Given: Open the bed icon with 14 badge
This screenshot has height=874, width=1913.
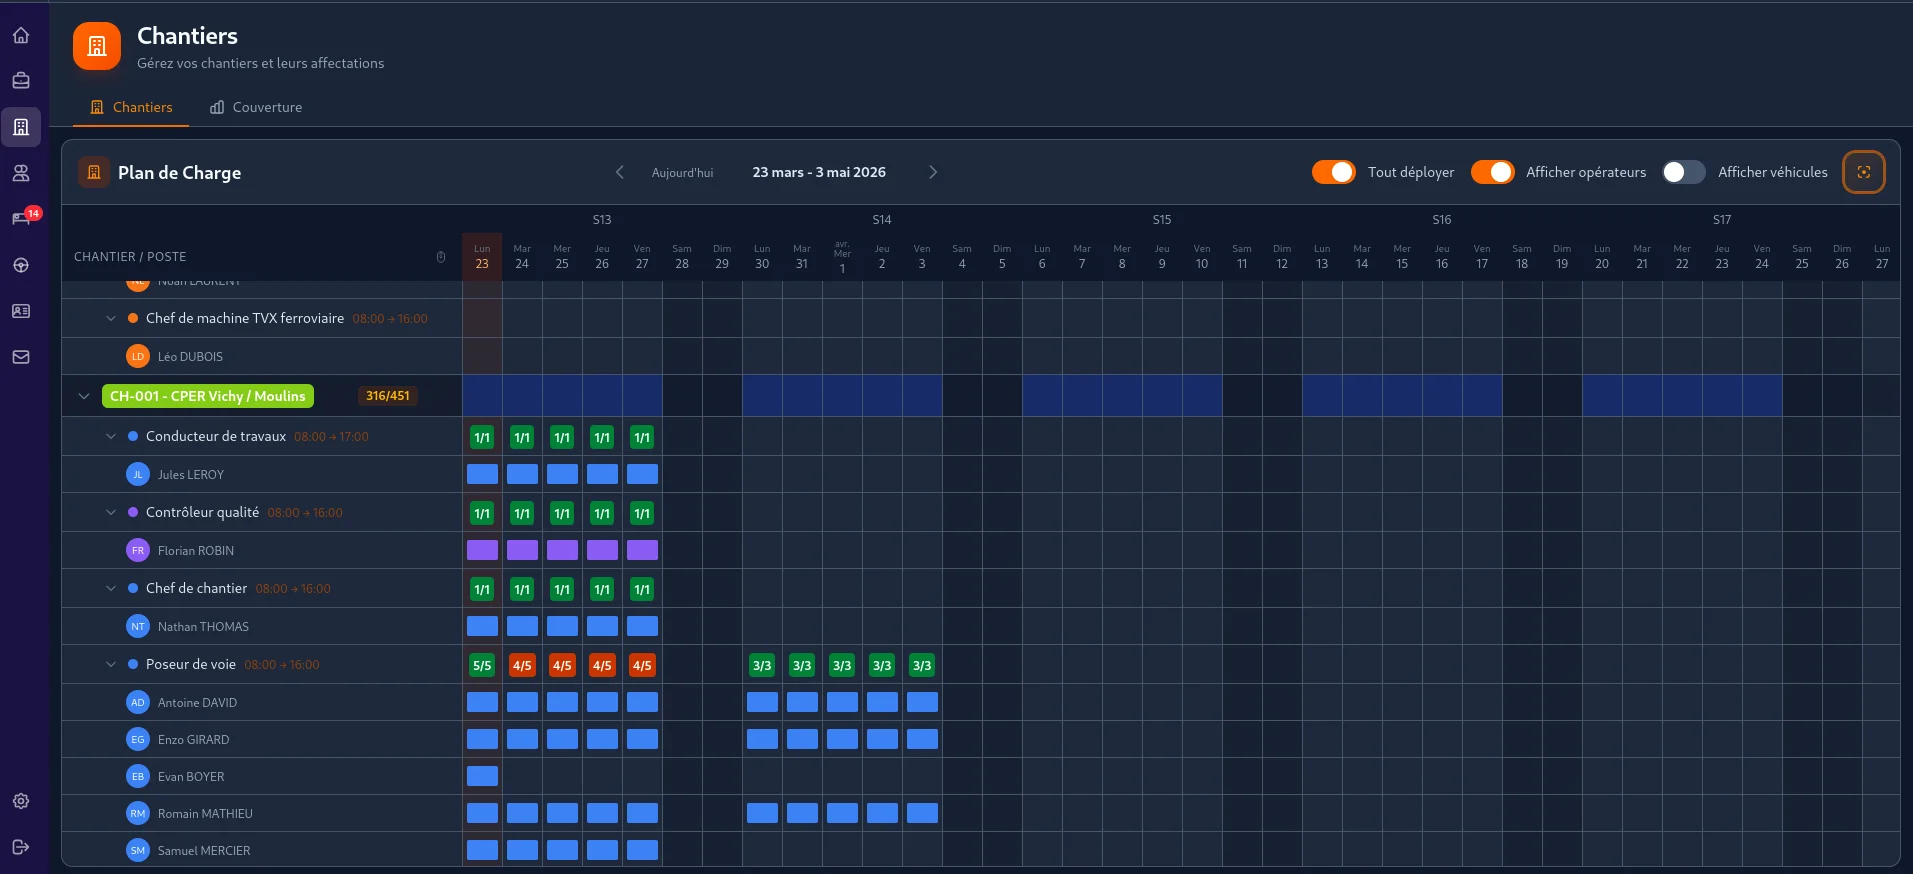Looking at the screenshot, I should pyautogui.click(x=21, y=219).
